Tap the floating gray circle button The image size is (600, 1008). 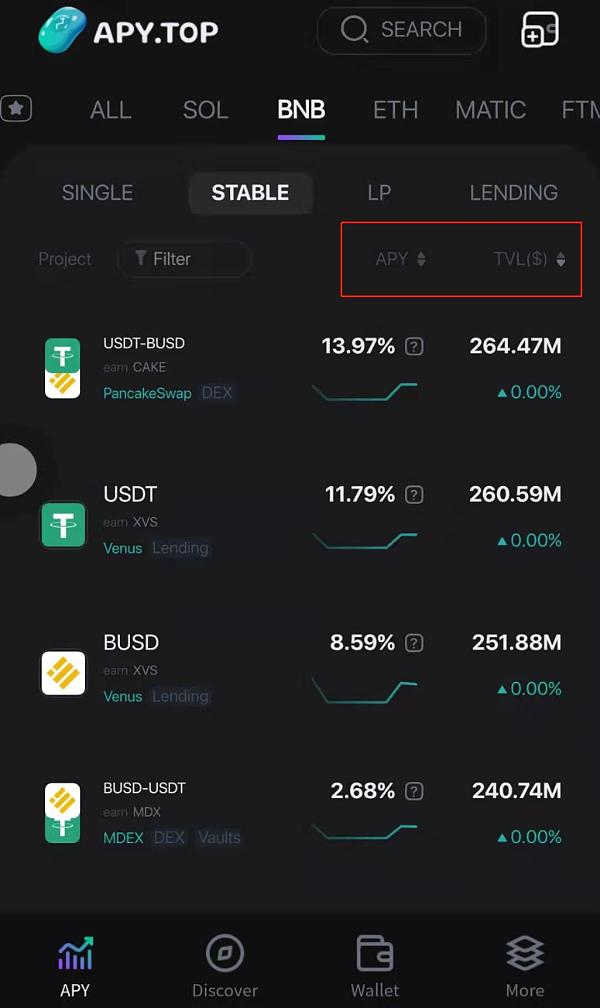point(17,469)
